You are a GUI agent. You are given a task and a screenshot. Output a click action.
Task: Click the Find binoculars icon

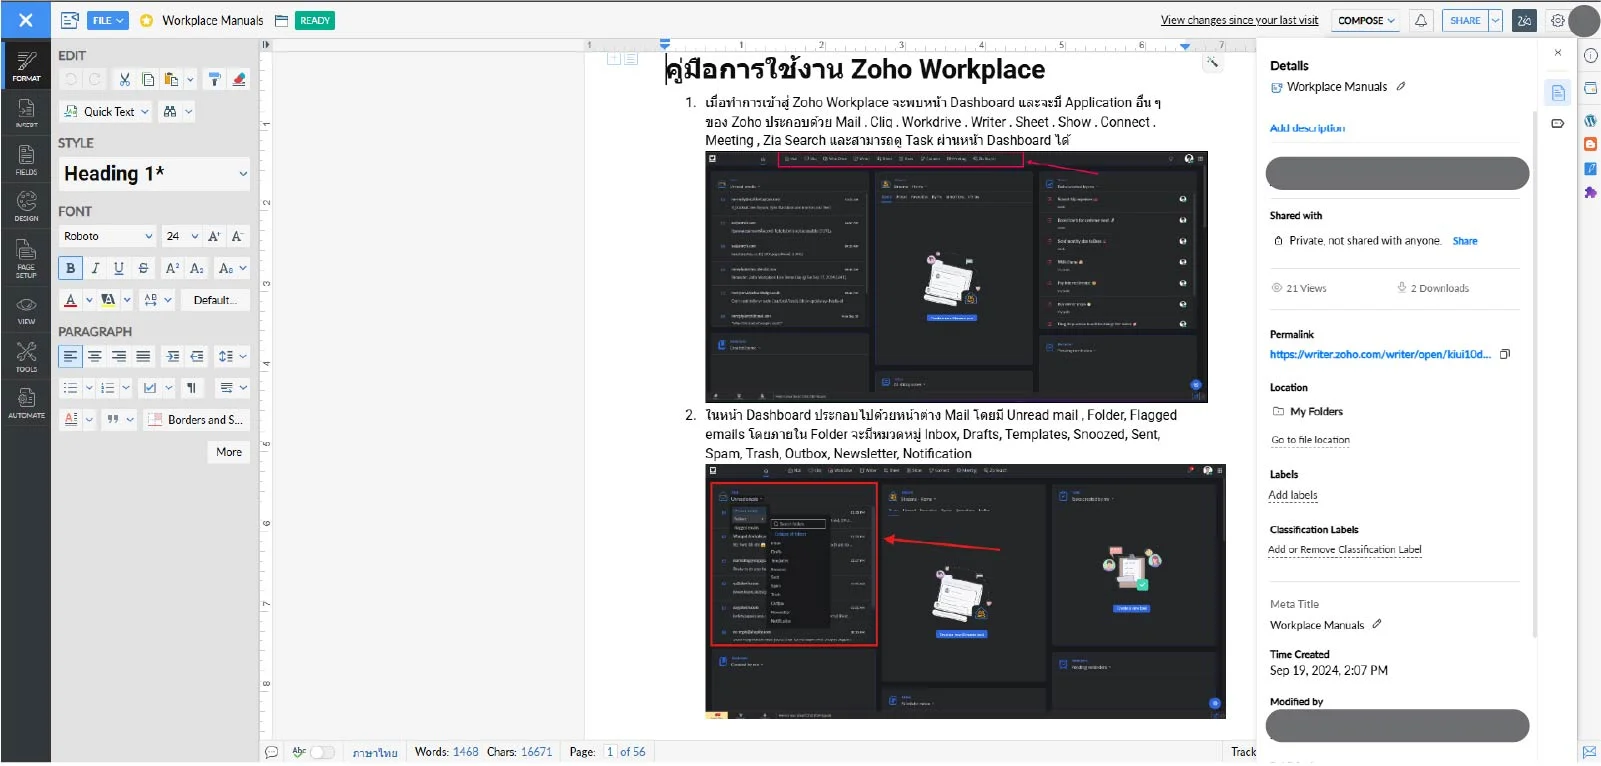170,111
